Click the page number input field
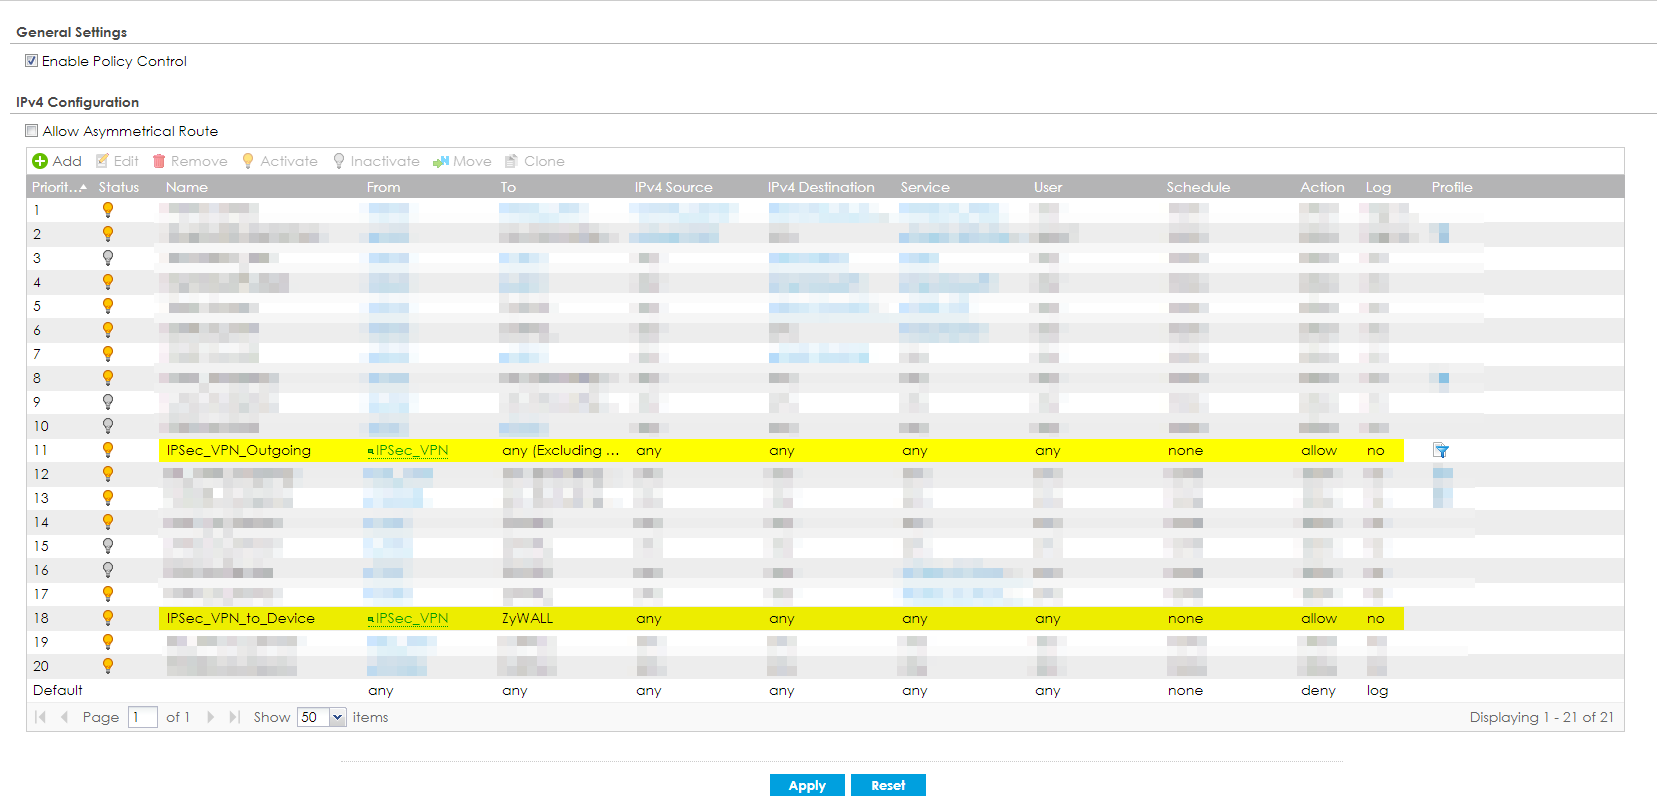Image resolution: width=1657 pixels, height=801 pixels. point(142,717)
